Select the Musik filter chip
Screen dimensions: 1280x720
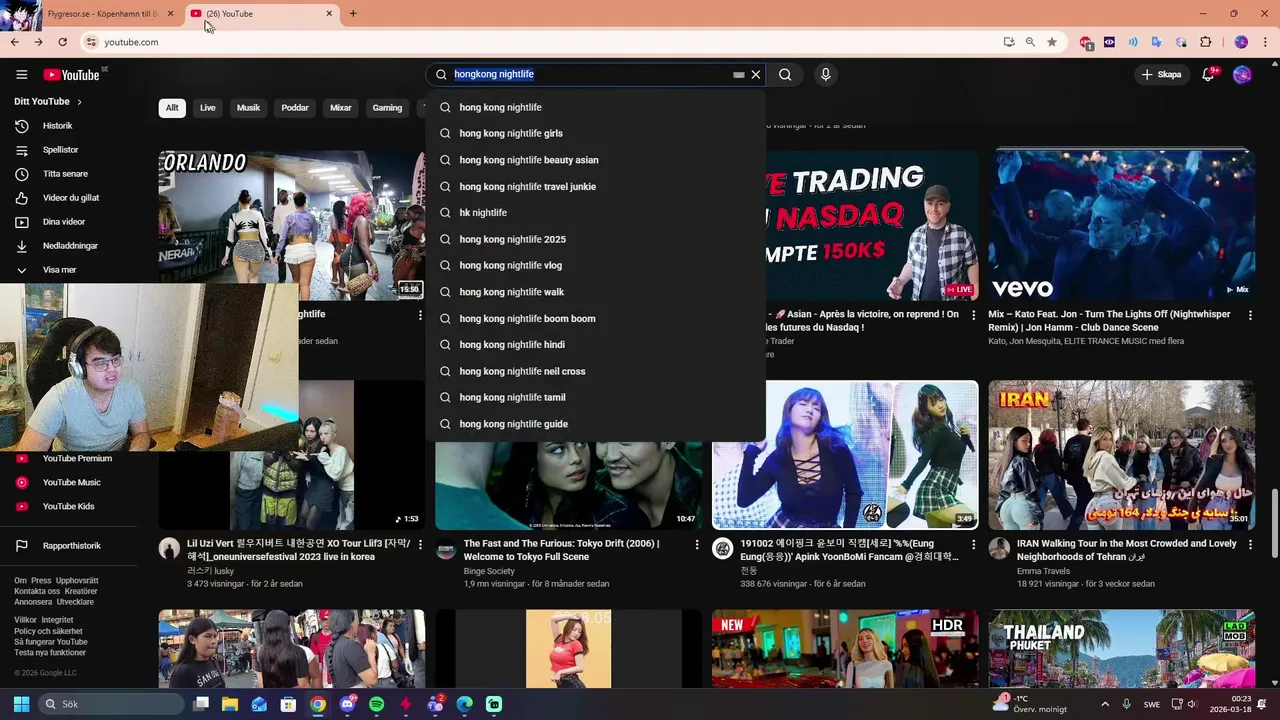point(248,108)
